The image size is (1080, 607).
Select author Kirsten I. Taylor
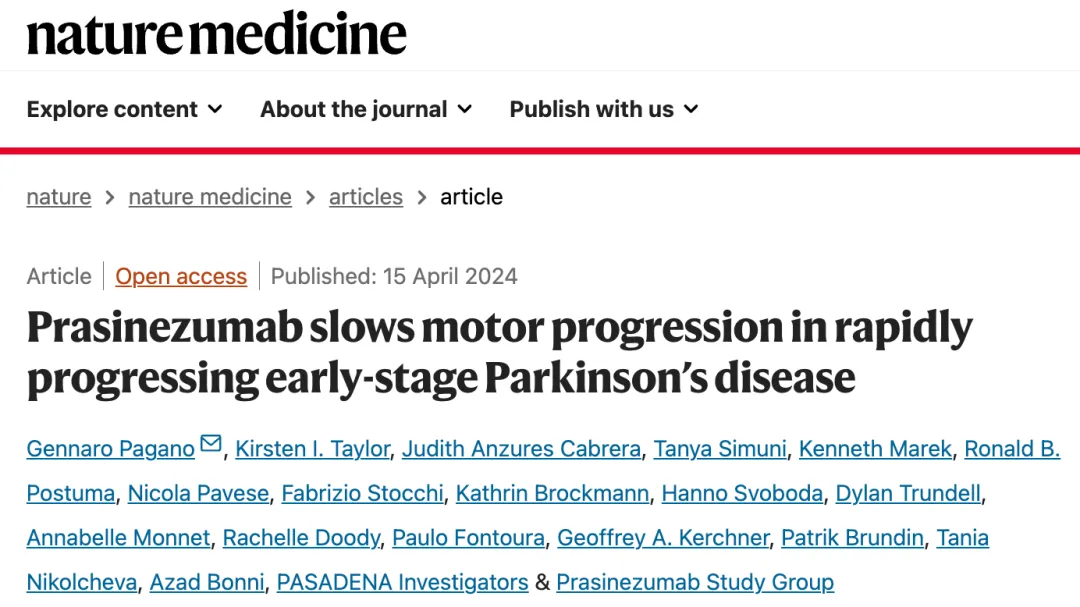(312, 449)
